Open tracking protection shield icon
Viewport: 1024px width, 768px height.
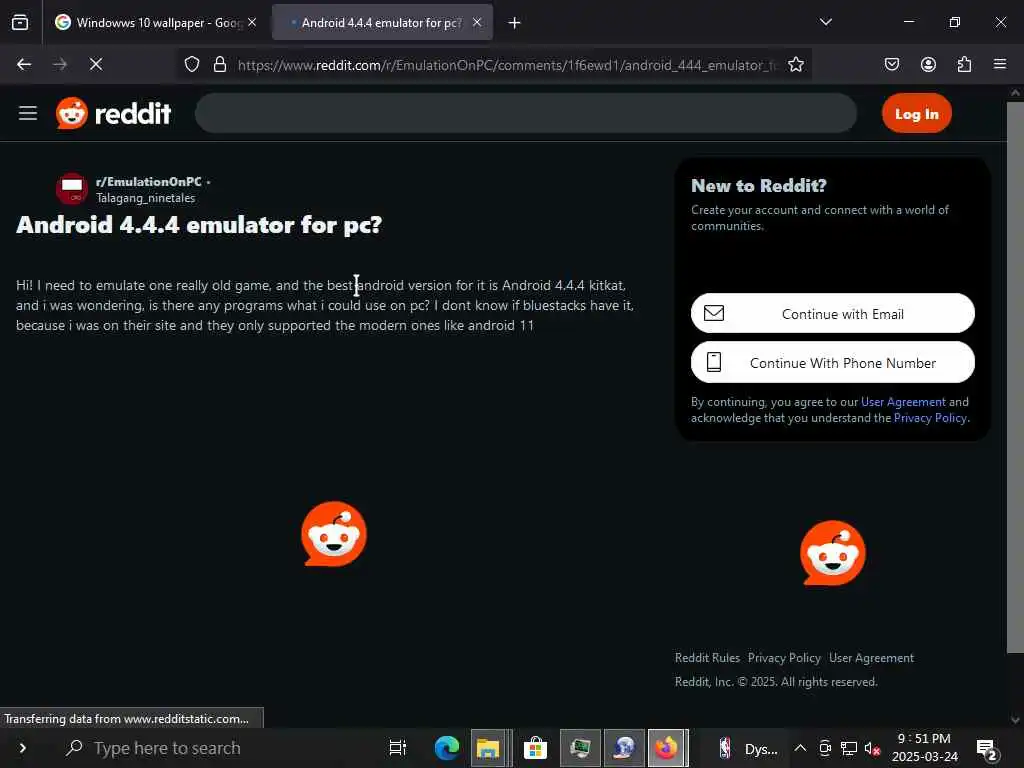(191, 65)
